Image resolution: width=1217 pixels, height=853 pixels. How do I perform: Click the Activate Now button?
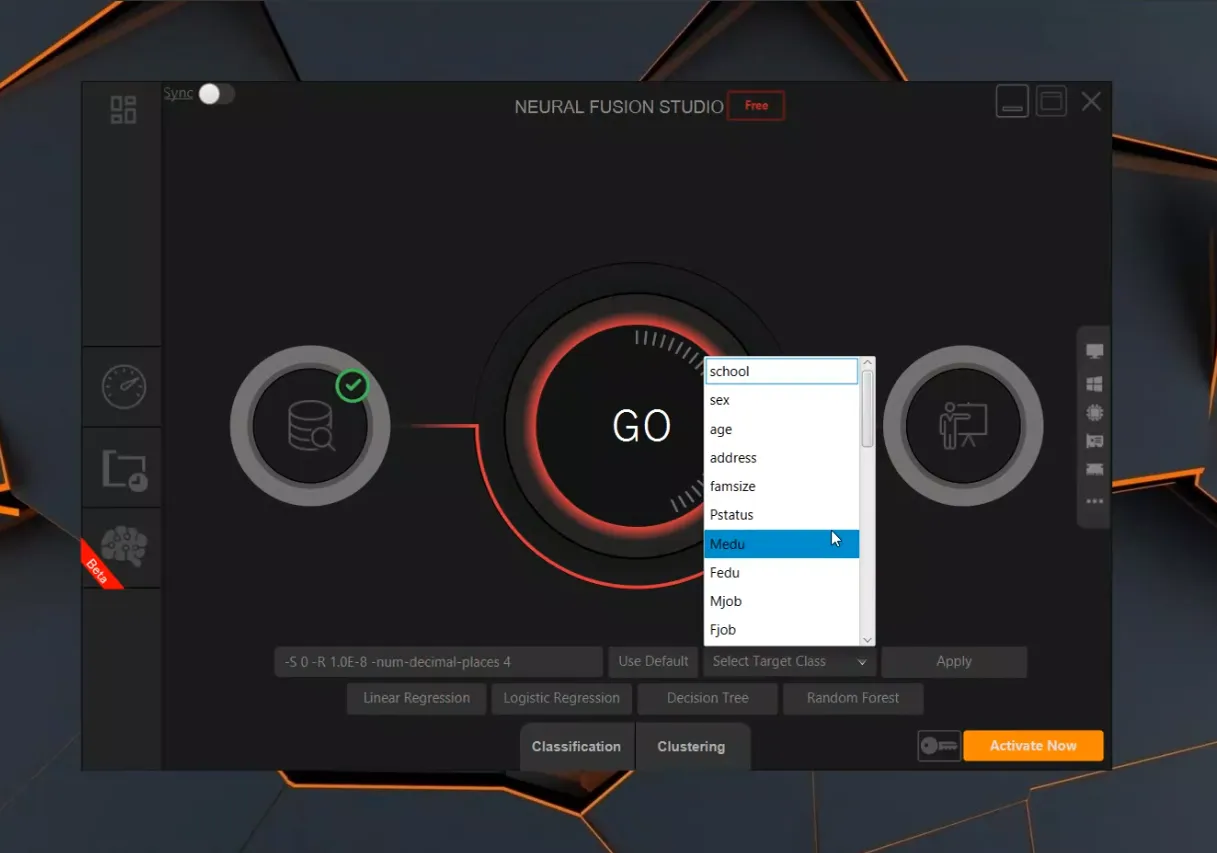pos(1033,746)
